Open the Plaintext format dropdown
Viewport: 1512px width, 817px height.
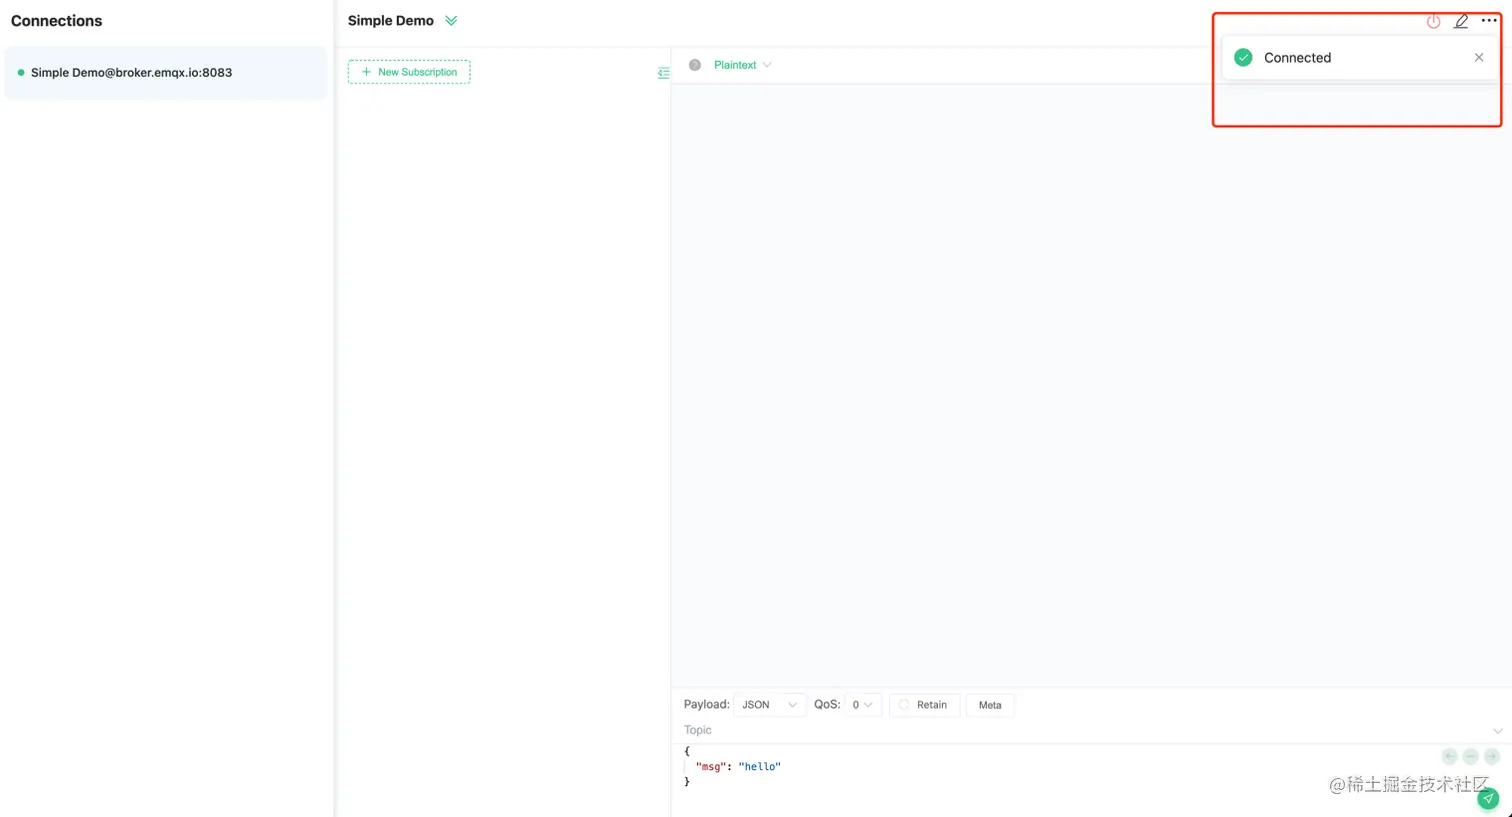pos(742,65)
